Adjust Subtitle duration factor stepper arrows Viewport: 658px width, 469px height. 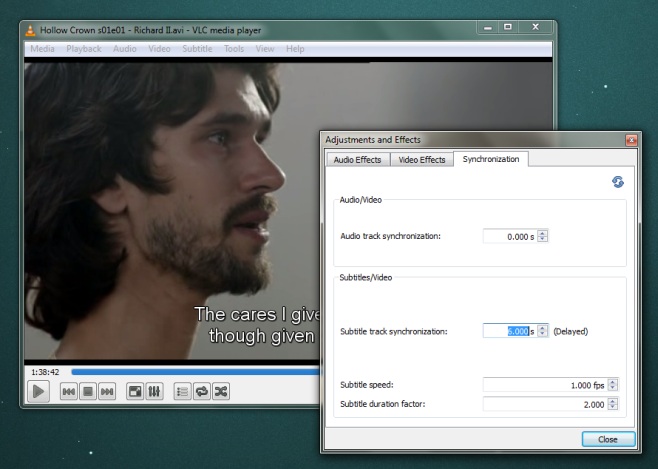point(613,404)
